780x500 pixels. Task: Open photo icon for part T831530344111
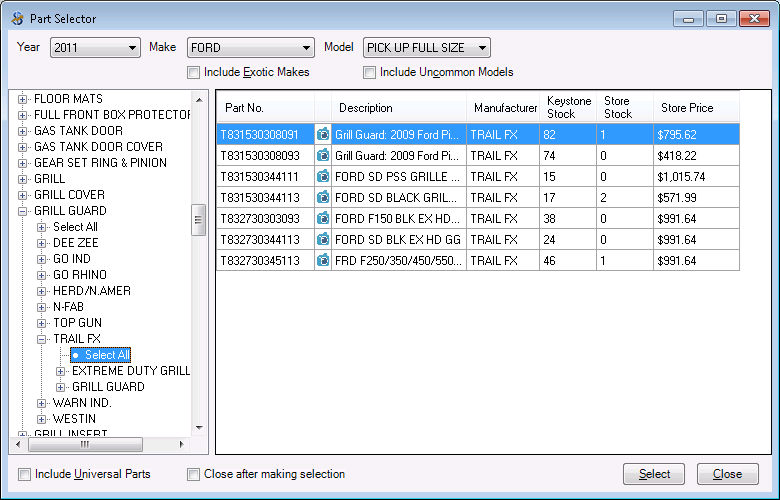tap(323, 176)
